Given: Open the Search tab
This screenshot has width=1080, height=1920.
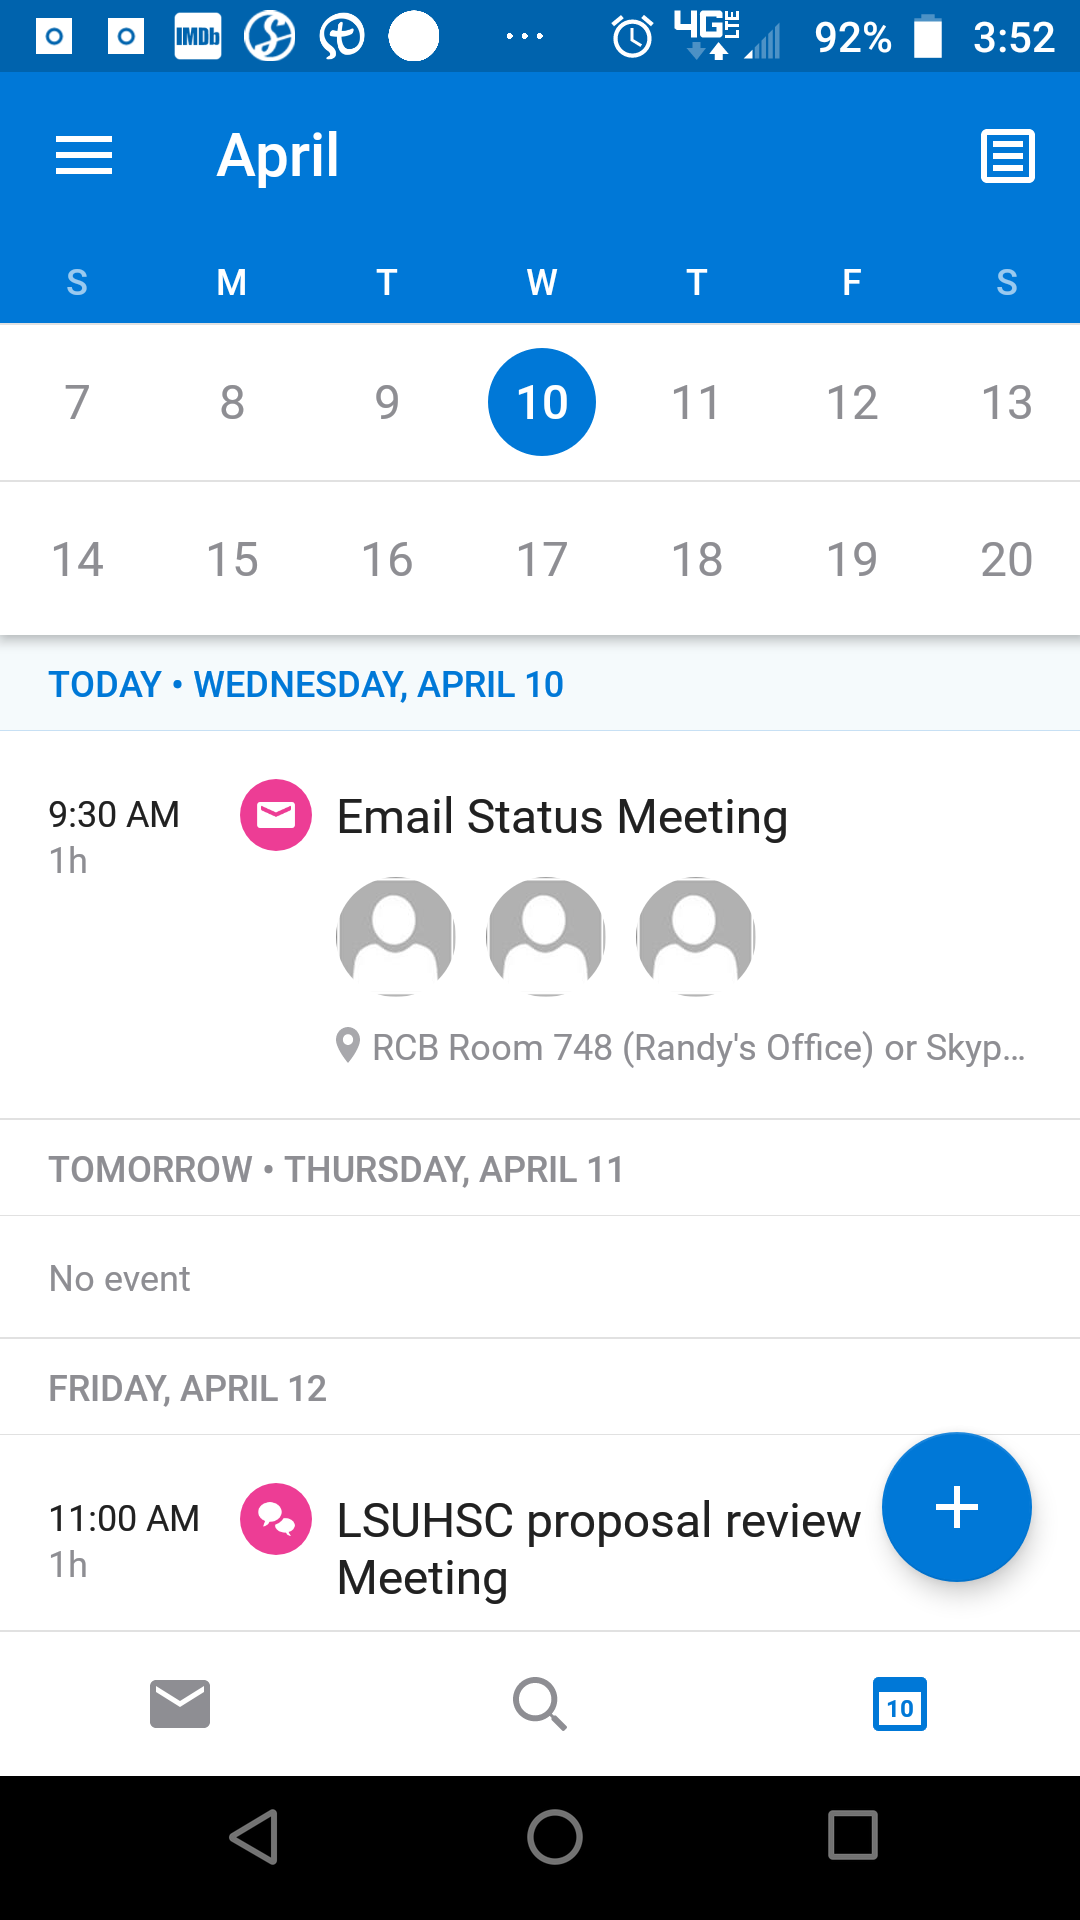Looking at the screenshot, I should coord(540,1704).
